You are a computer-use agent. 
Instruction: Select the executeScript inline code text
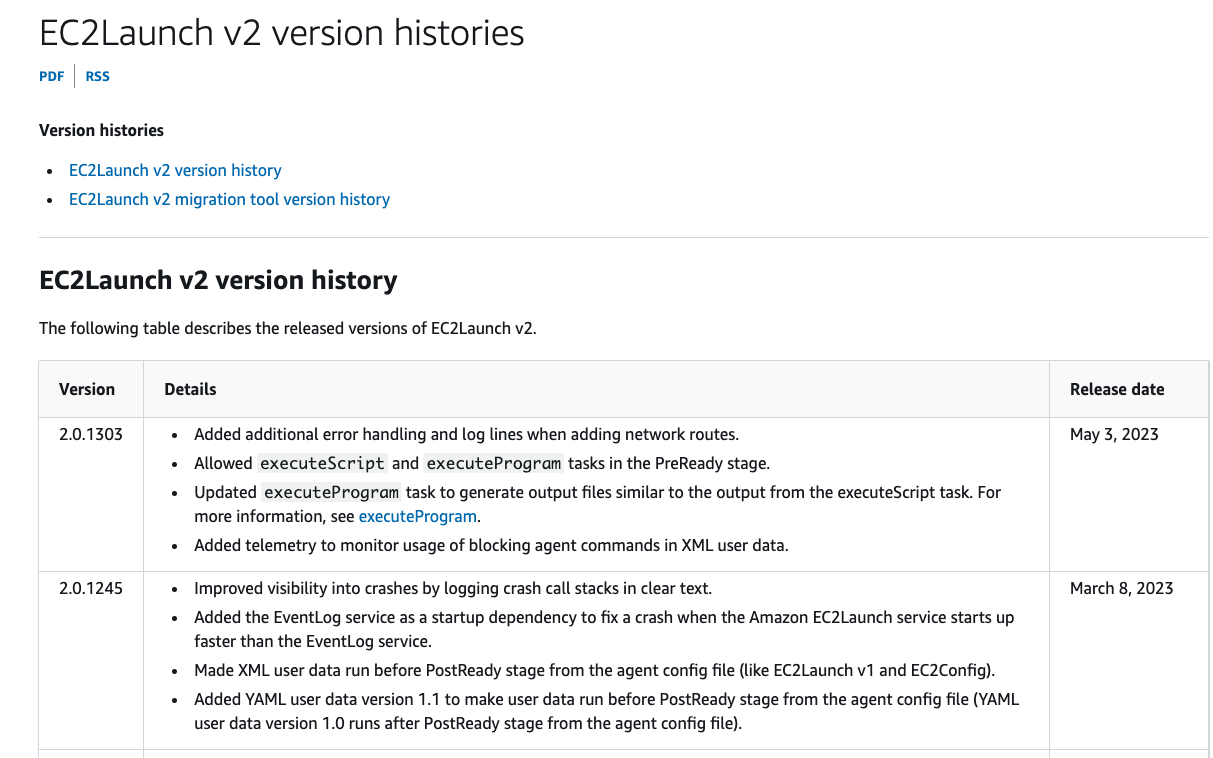320,463
